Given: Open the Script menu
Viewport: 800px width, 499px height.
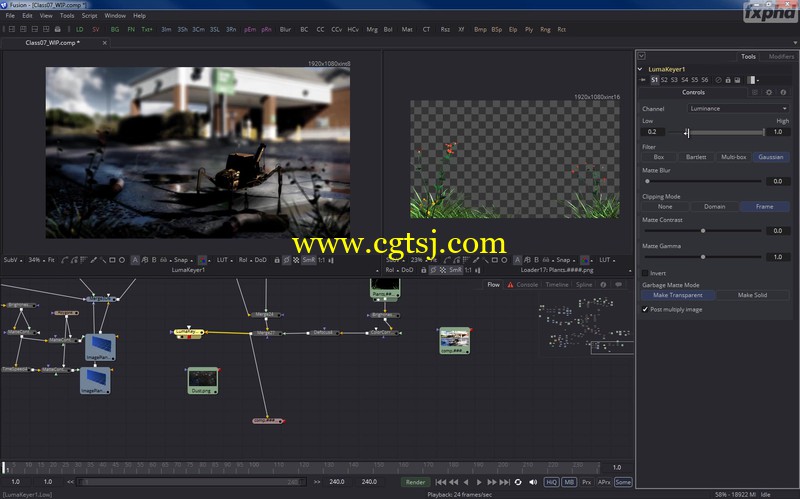Looking at the screenshot, I should [x=89, y=16].
